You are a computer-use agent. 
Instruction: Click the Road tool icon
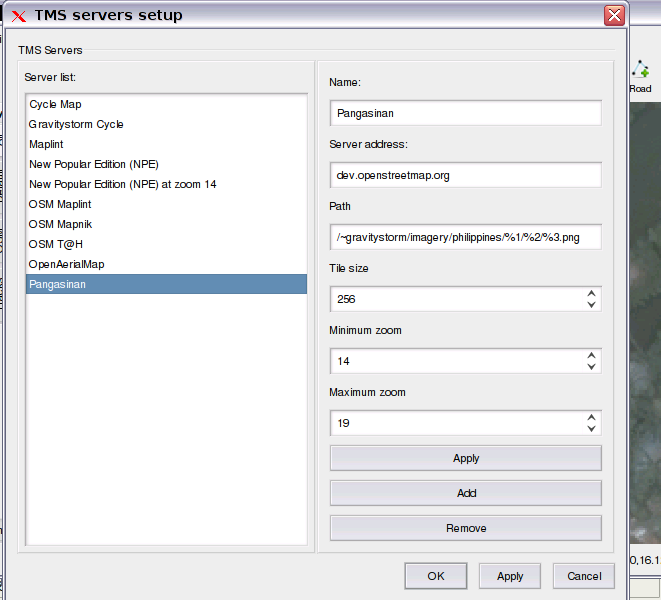coord(640,70)
